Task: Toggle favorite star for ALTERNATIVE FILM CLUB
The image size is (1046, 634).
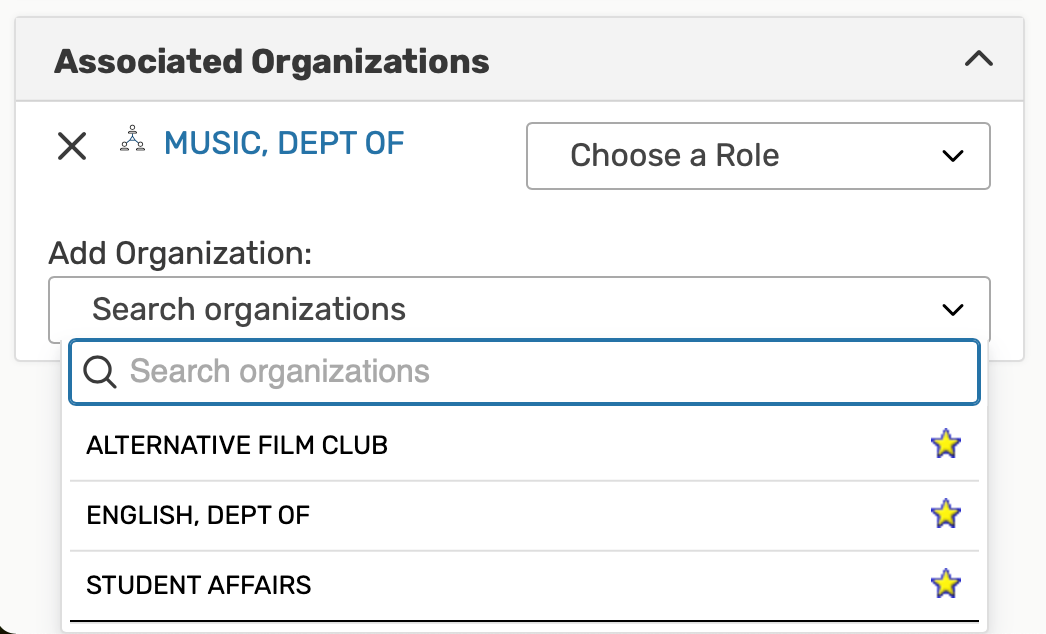Action: pyautogui.click(x=945, y=444)
